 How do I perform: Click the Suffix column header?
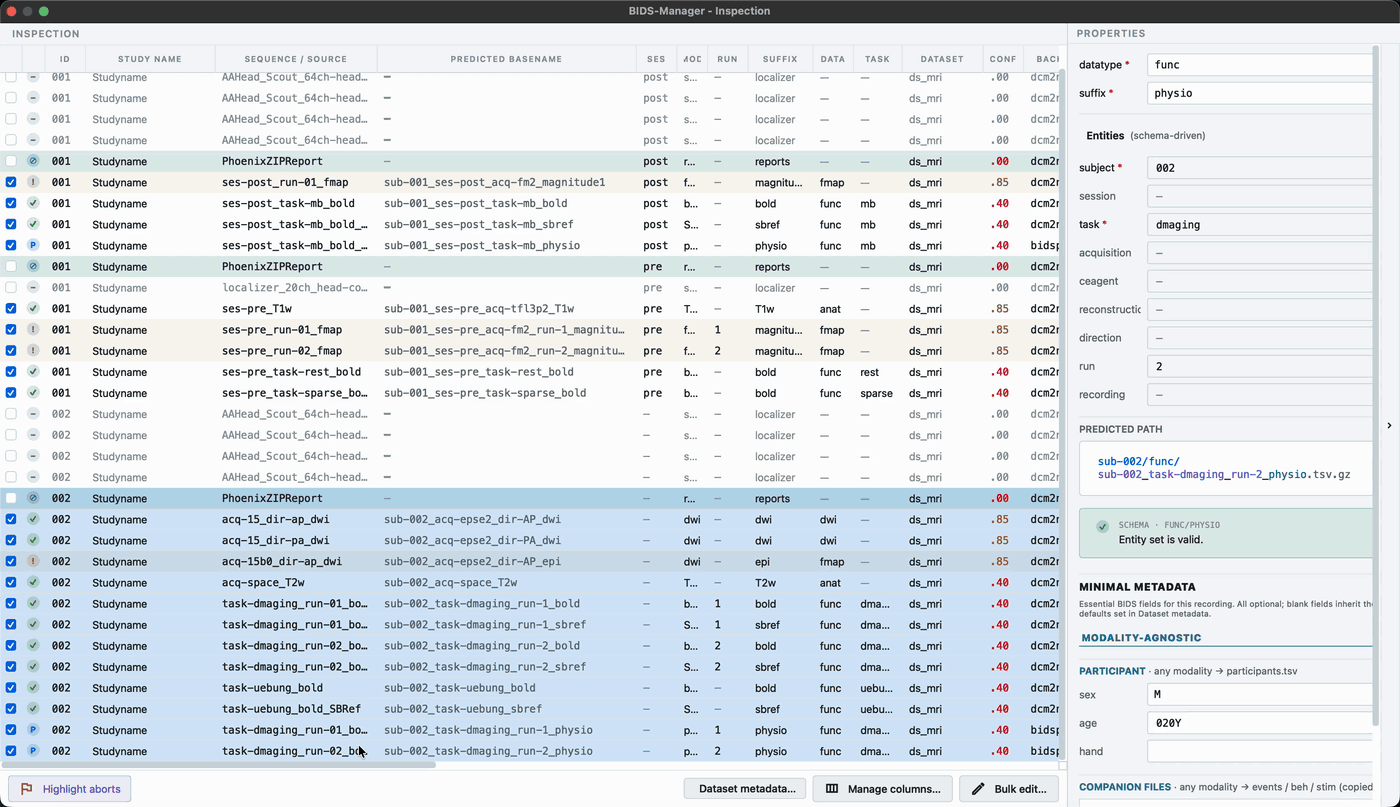tap(780, 59)
